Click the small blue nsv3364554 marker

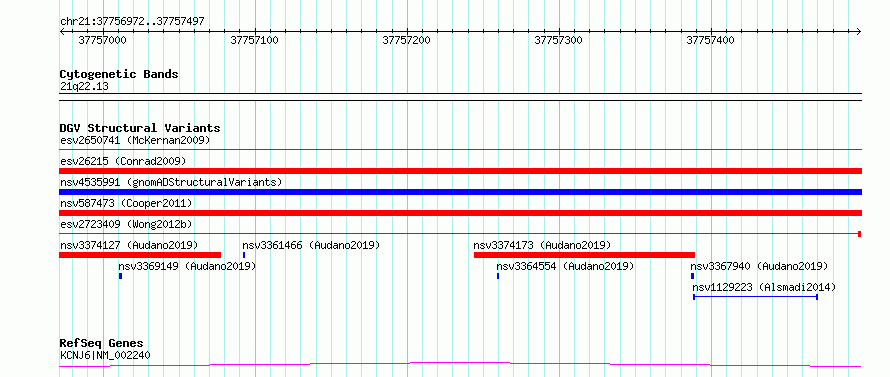pos(498,276)
